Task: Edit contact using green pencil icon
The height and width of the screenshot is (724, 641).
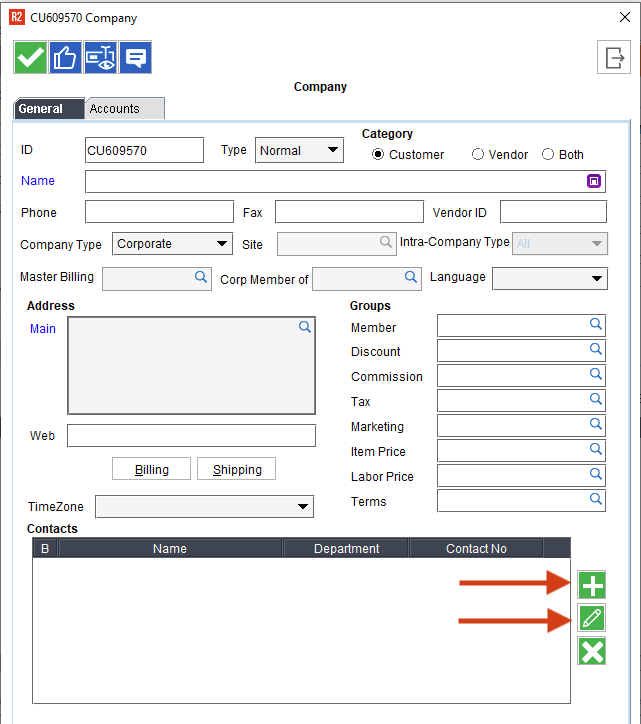Action: (592, 619)
